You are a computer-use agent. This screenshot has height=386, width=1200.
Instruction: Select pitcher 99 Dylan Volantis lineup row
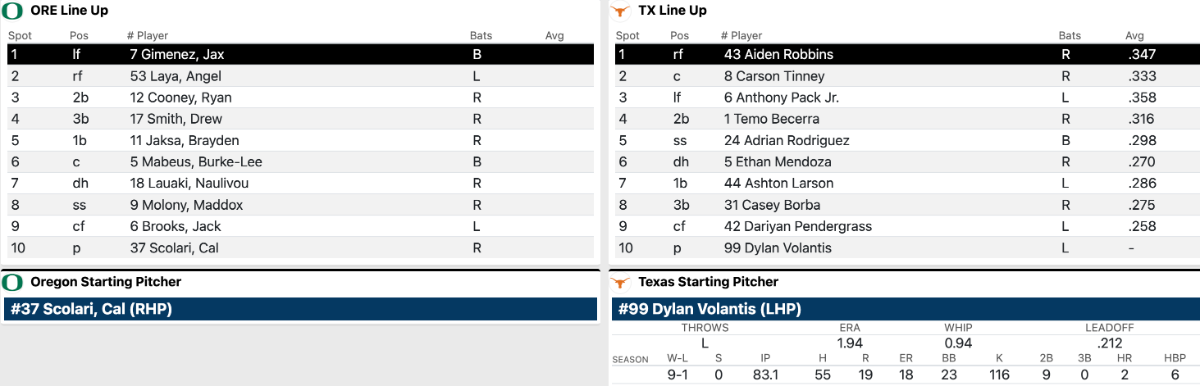[x=904, y=248]
